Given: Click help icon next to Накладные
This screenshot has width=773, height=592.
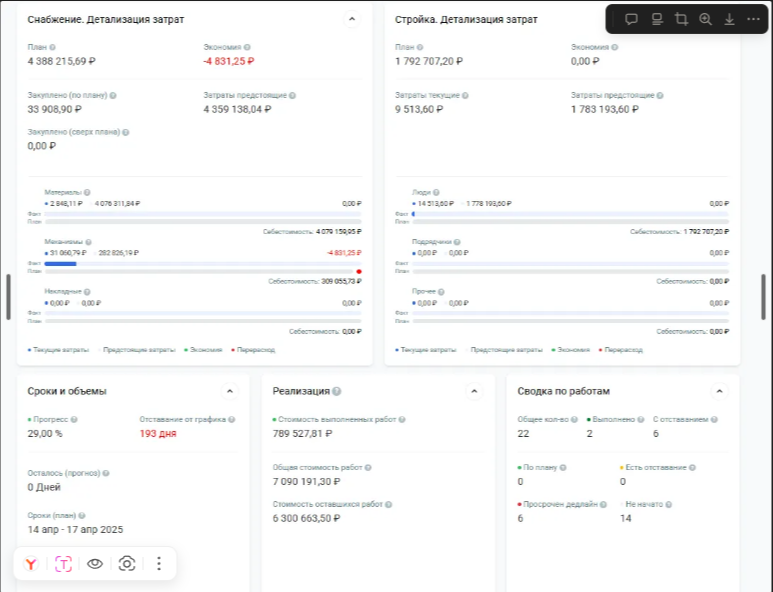Looking at the screenshot, I should point(87,292).
